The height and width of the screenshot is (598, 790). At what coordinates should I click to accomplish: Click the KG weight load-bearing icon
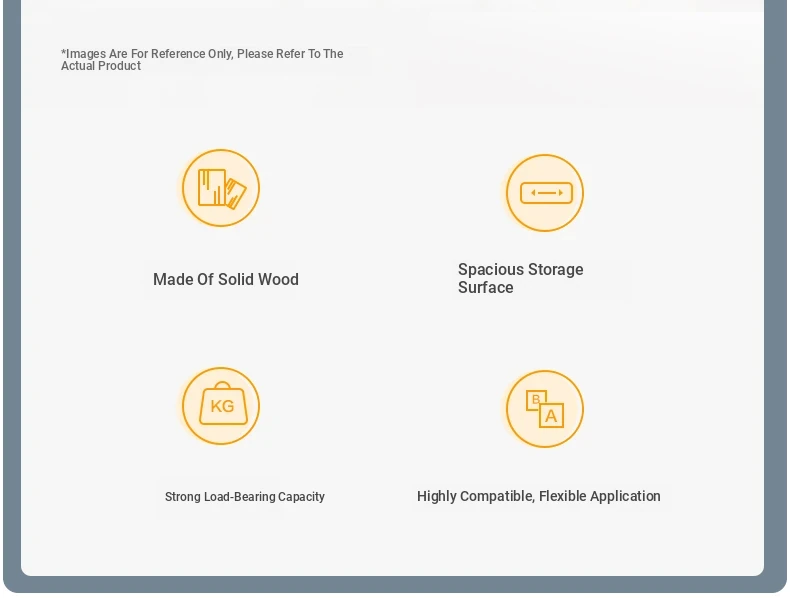coord(221,406)
